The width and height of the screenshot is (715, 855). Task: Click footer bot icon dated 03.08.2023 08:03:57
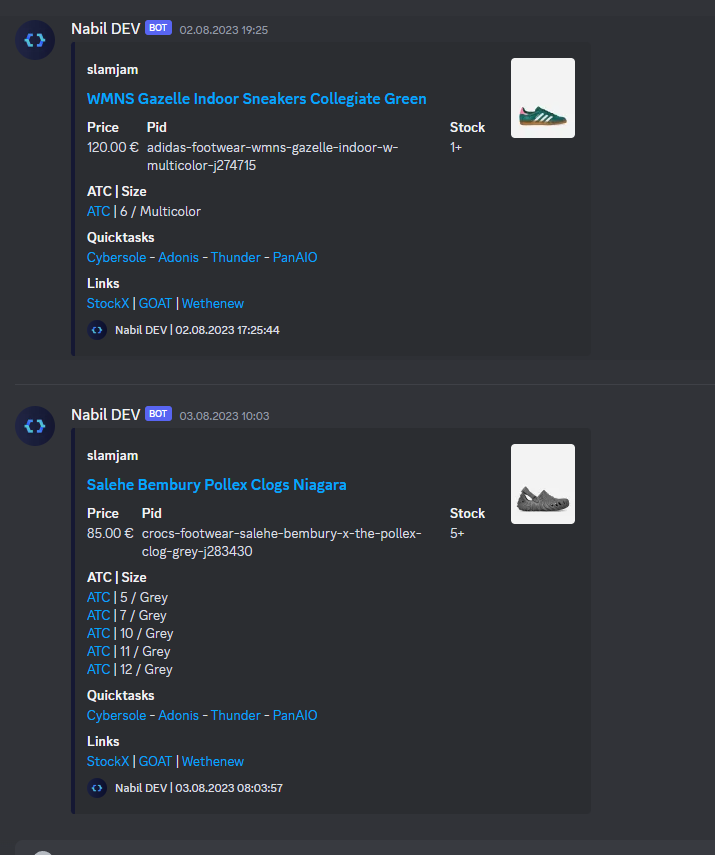point(97,788)
